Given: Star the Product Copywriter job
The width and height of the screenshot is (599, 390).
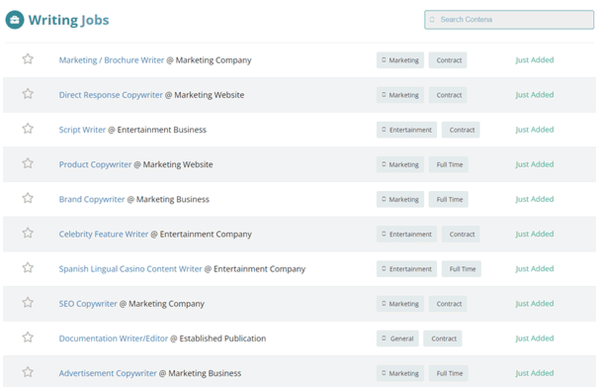Looking at the screenshot, I should [x=28, y=163].
